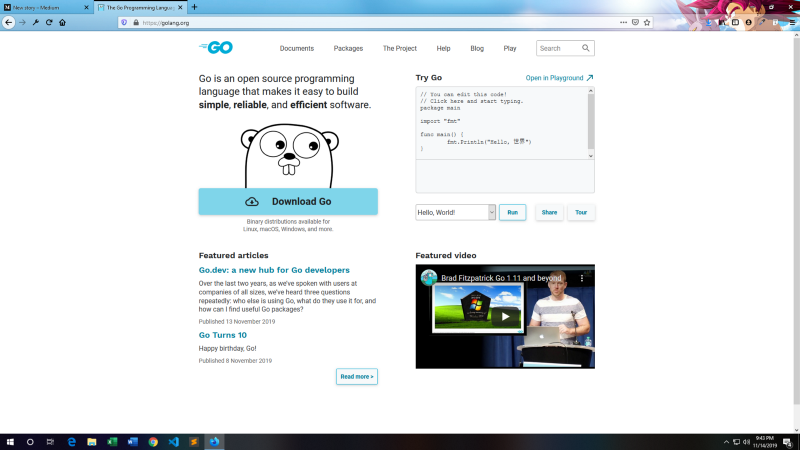This screenshot has width=800, height=450.
Task: Click inside the Search input field
Action: (x=556, y=48)
